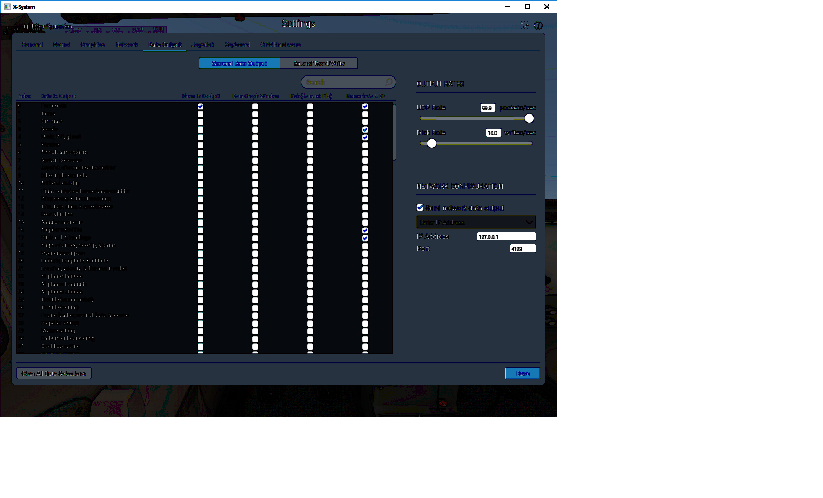
Task: Click the Search input field
Action: click(348, 82)
